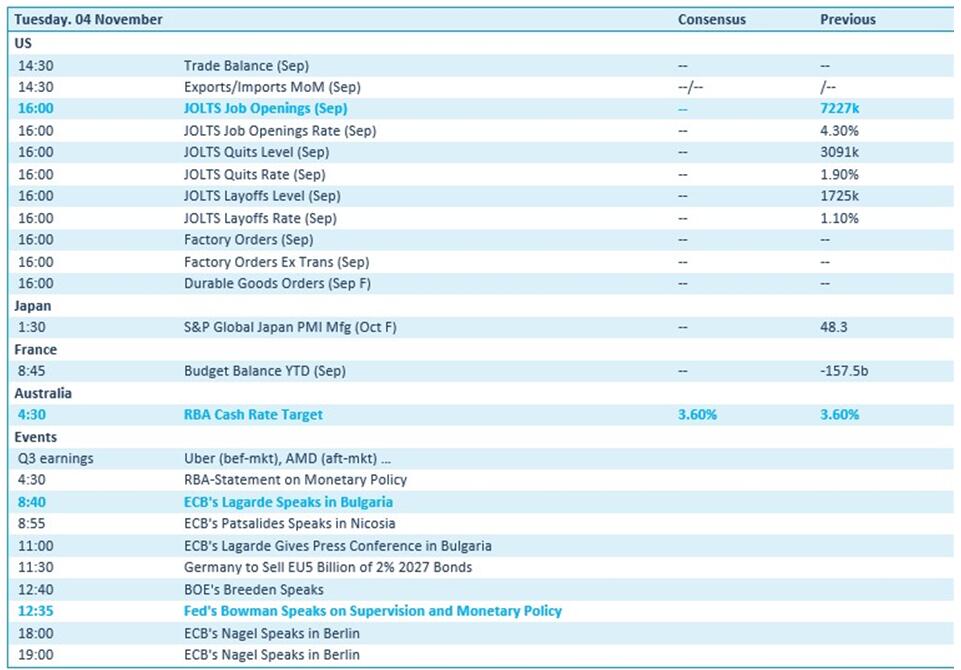Select Exports/Imports MoM (Sep) row
The image size is (961, 670).
[272, 87]
